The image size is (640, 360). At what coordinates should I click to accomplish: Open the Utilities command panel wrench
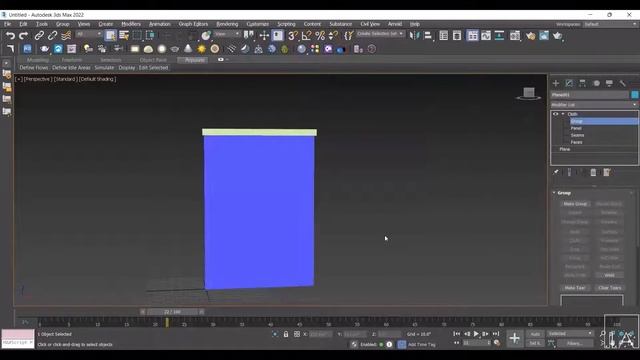pyautogui.click(x=622, y=83)
